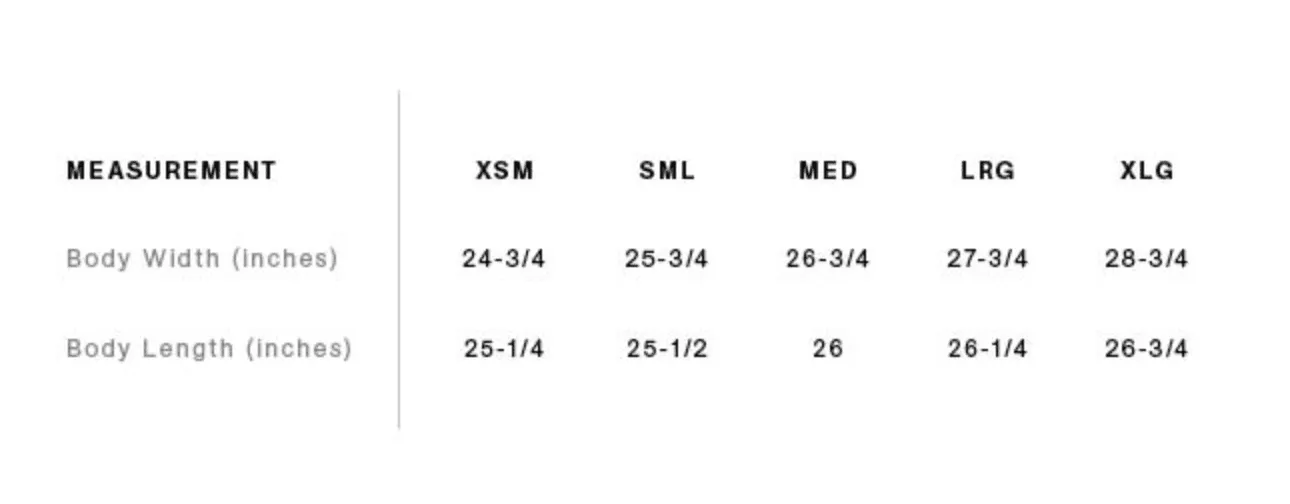Click the LRG body length value 26-1/4

pos(988,349)
